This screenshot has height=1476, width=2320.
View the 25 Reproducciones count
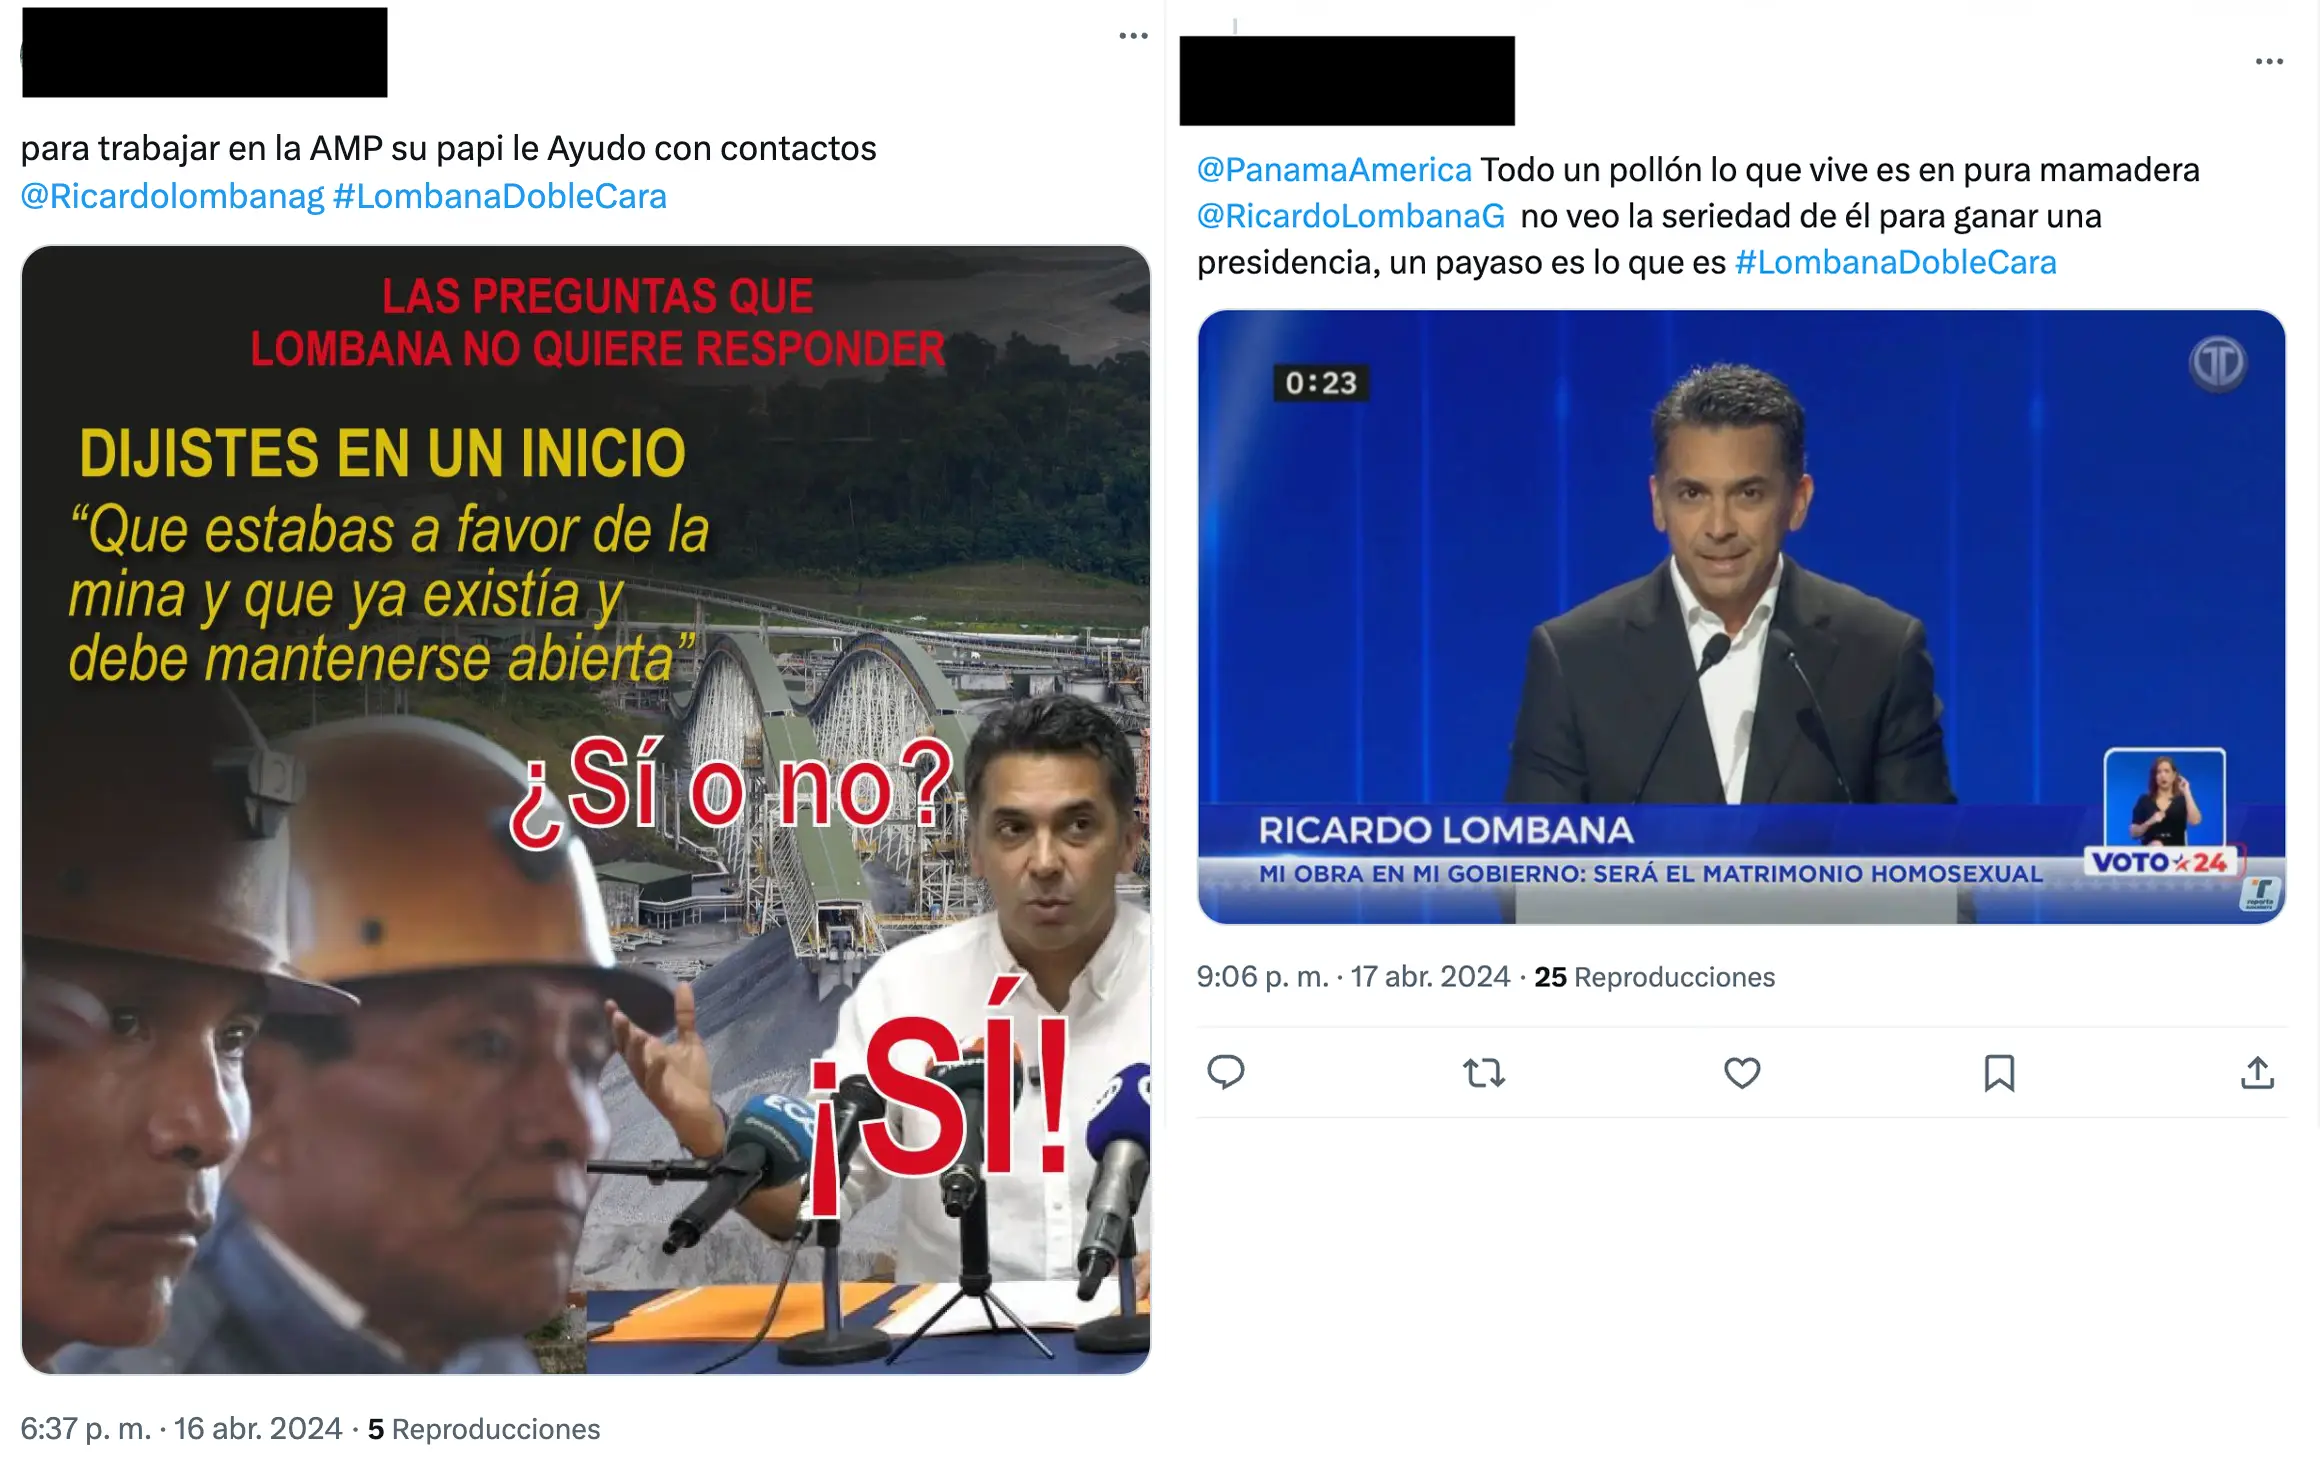tap(1654, 977)
